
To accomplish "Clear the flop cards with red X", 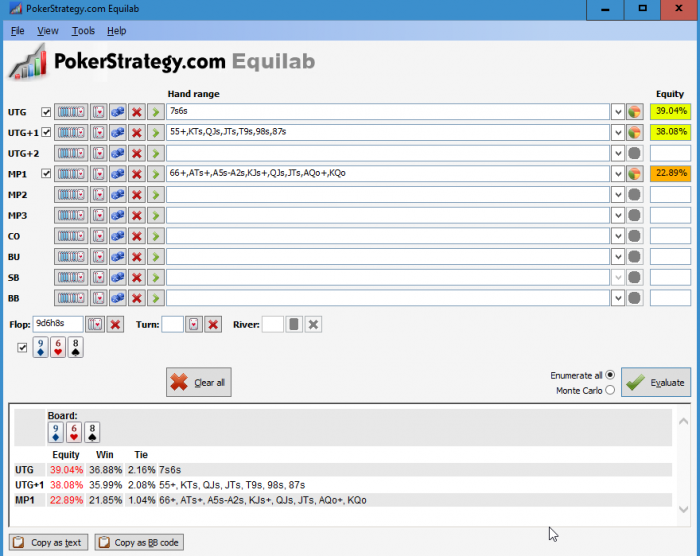I will 116,324.
